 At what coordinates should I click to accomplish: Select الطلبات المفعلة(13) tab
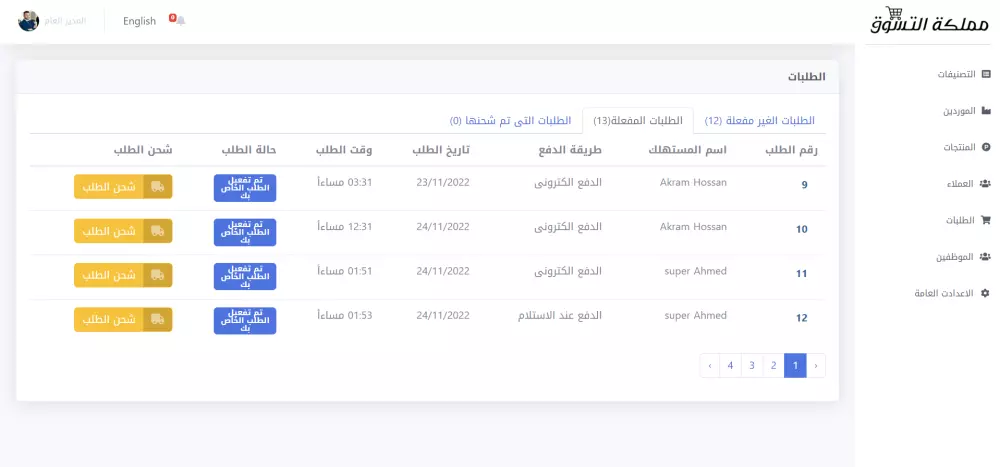[638, 121]
